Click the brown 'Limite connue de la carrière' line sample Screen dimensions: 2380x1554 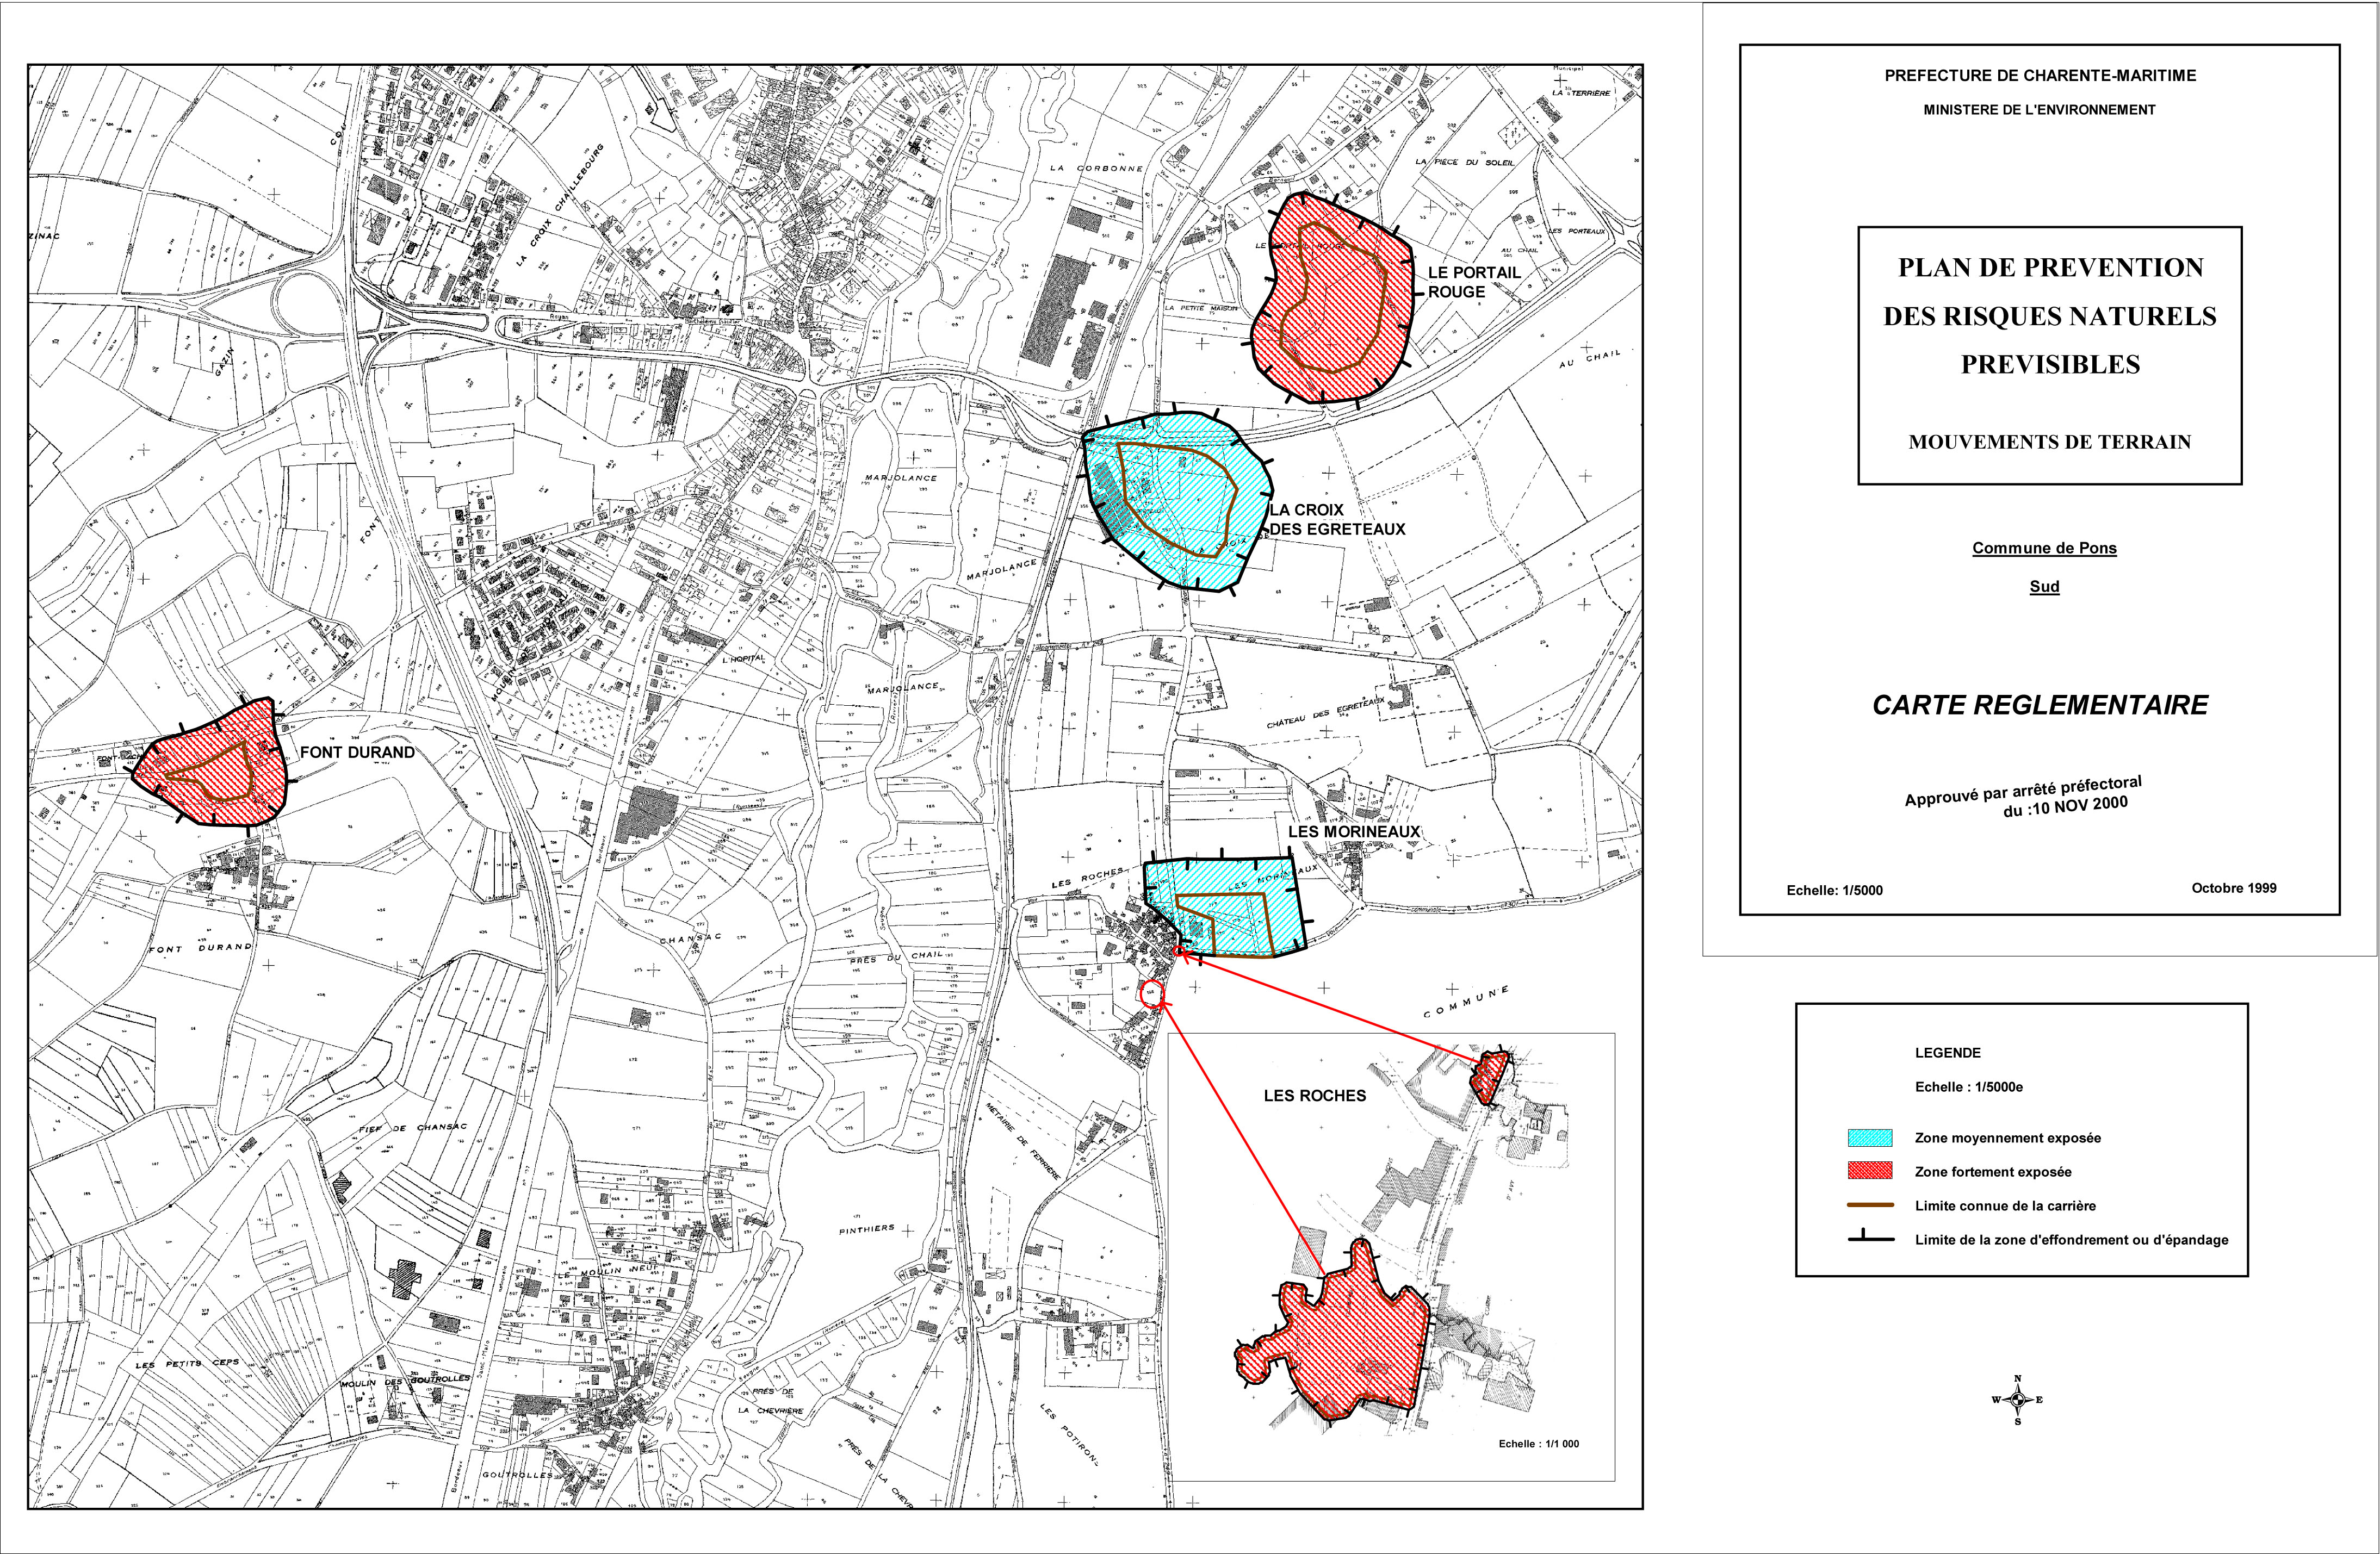point(1870,1206)
